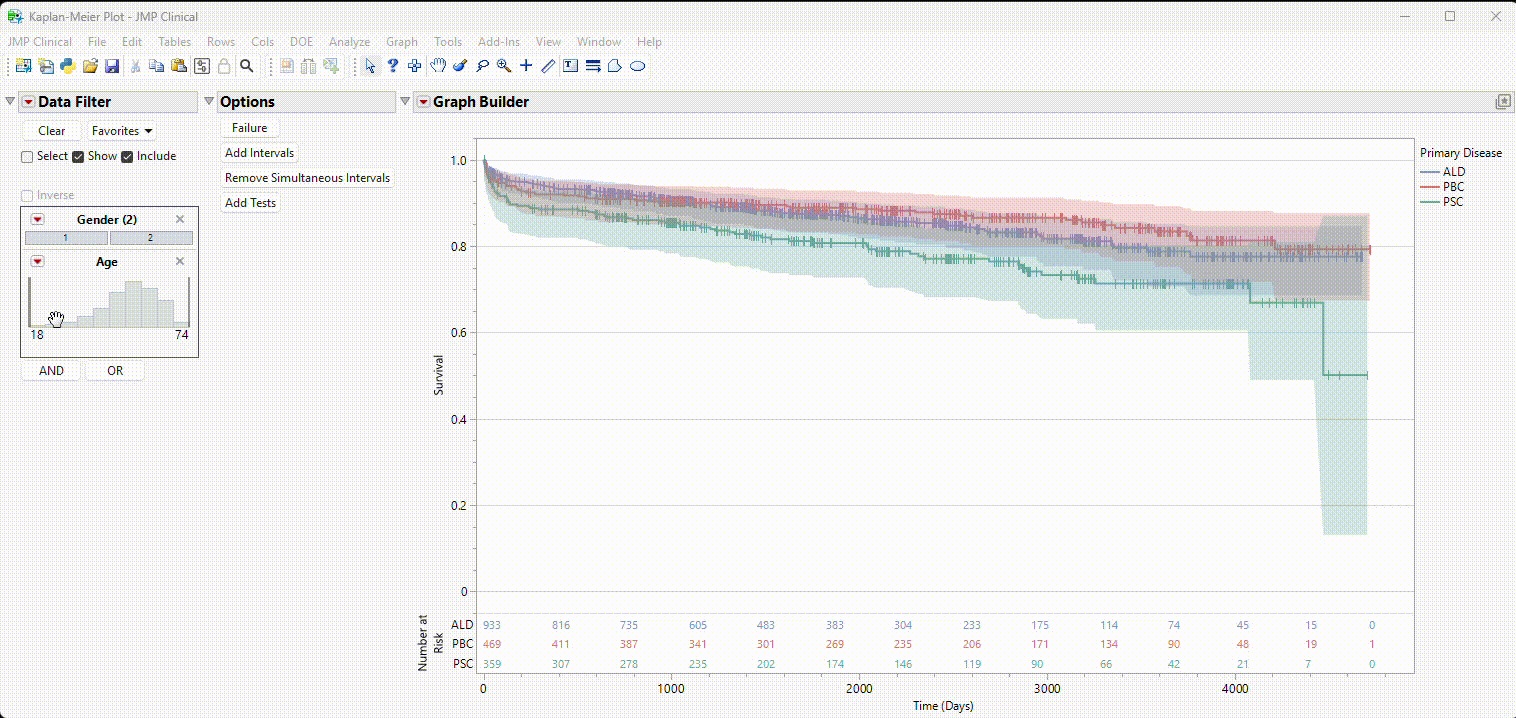Open the Add-Ins menu
This screenshot has width=1516, height=718.
coord(498,42)
